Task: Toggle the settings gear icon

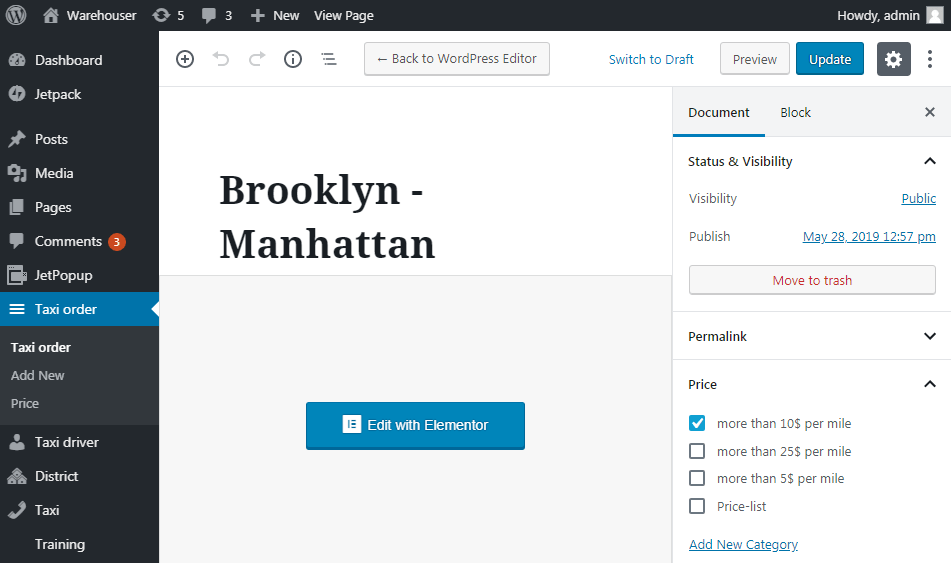Action: tap(893, 59)
